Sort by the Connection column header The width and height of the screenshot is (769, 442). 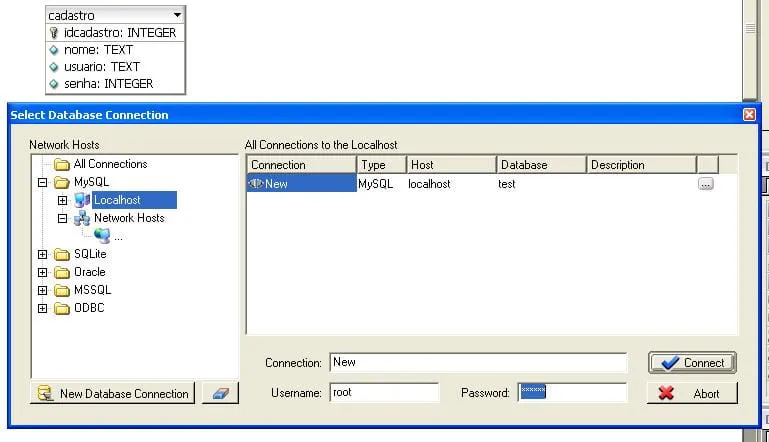(x=301, y=165)
